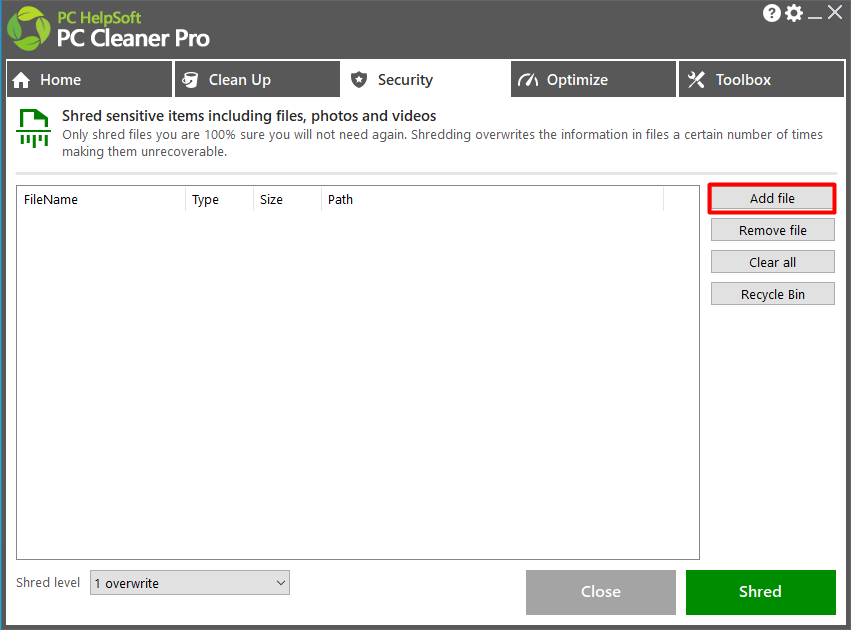The width and height of the screenshot is (851, 630).
Task: Click the Clean Up tab bucket icon
Action: pos(190,80)
